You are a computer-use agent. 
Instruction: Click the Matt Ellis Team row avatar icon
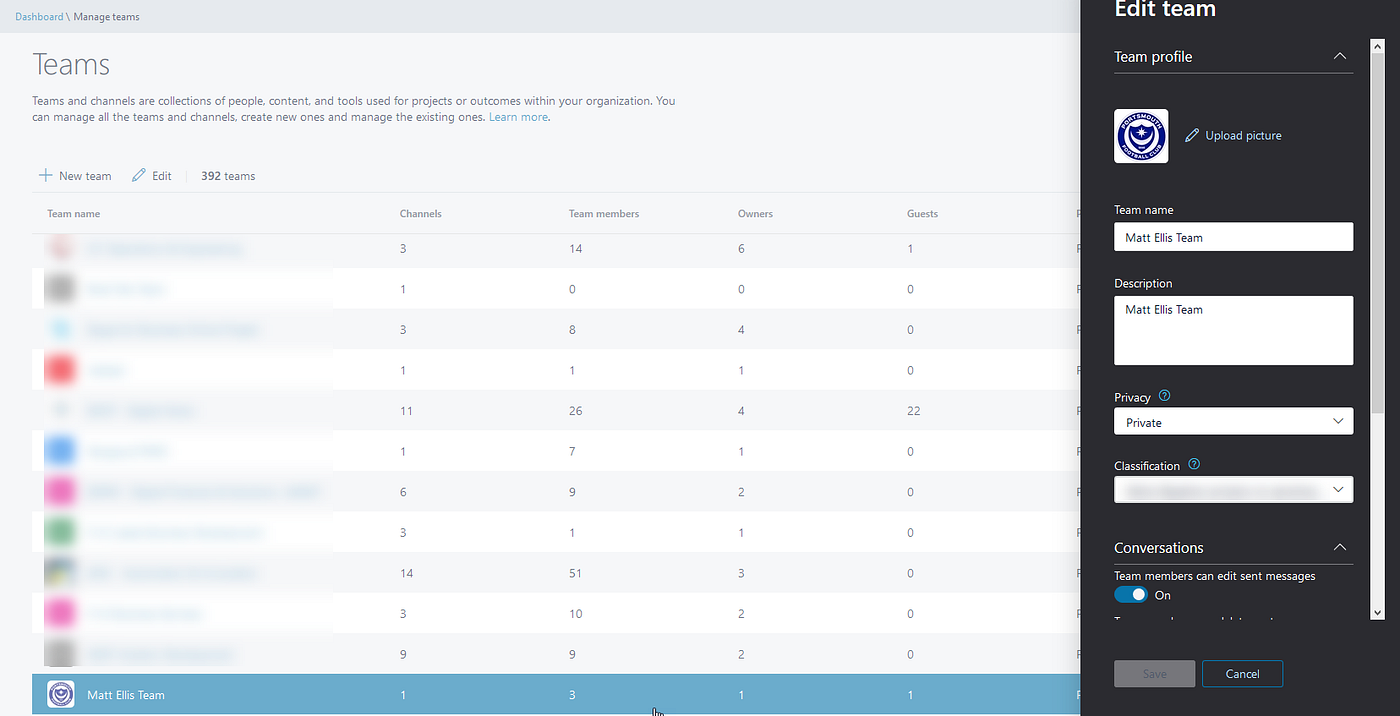[x=61, y=694]
